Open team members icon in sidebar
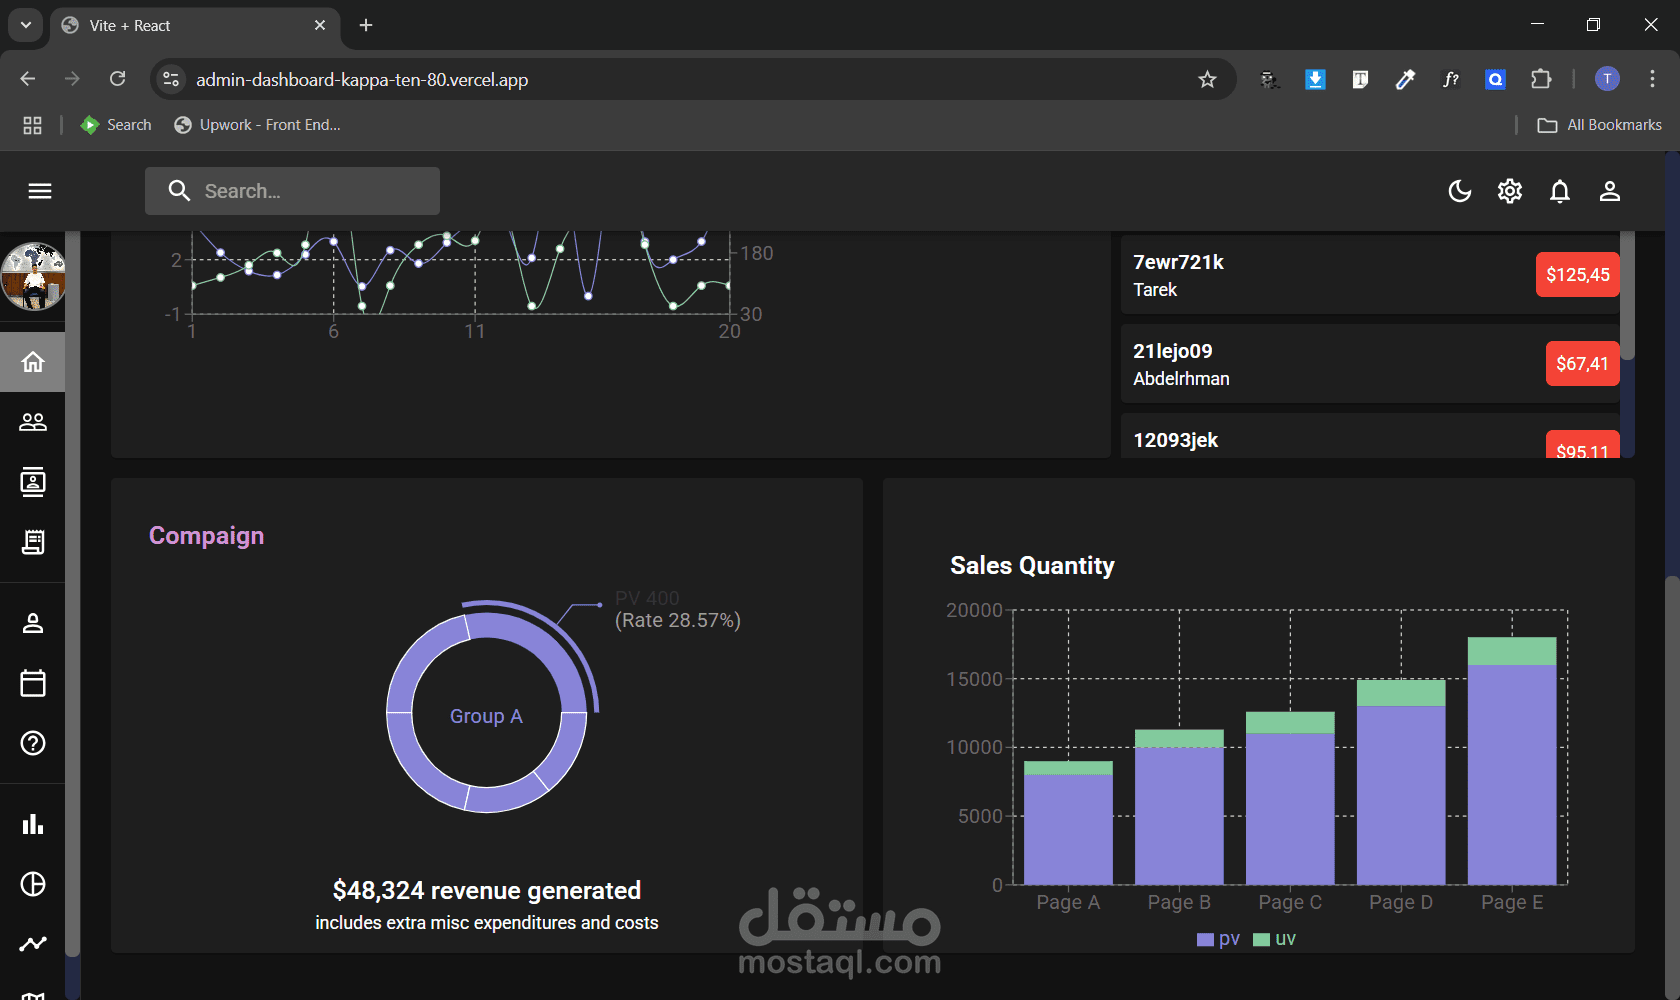 click(x=33, y=422)
